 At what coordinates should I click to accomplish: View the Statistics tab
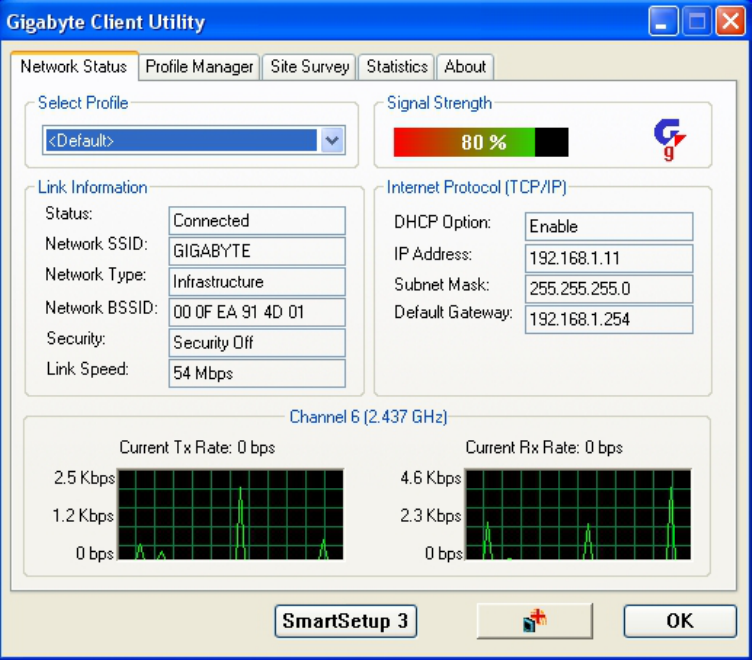pos(397,67)
